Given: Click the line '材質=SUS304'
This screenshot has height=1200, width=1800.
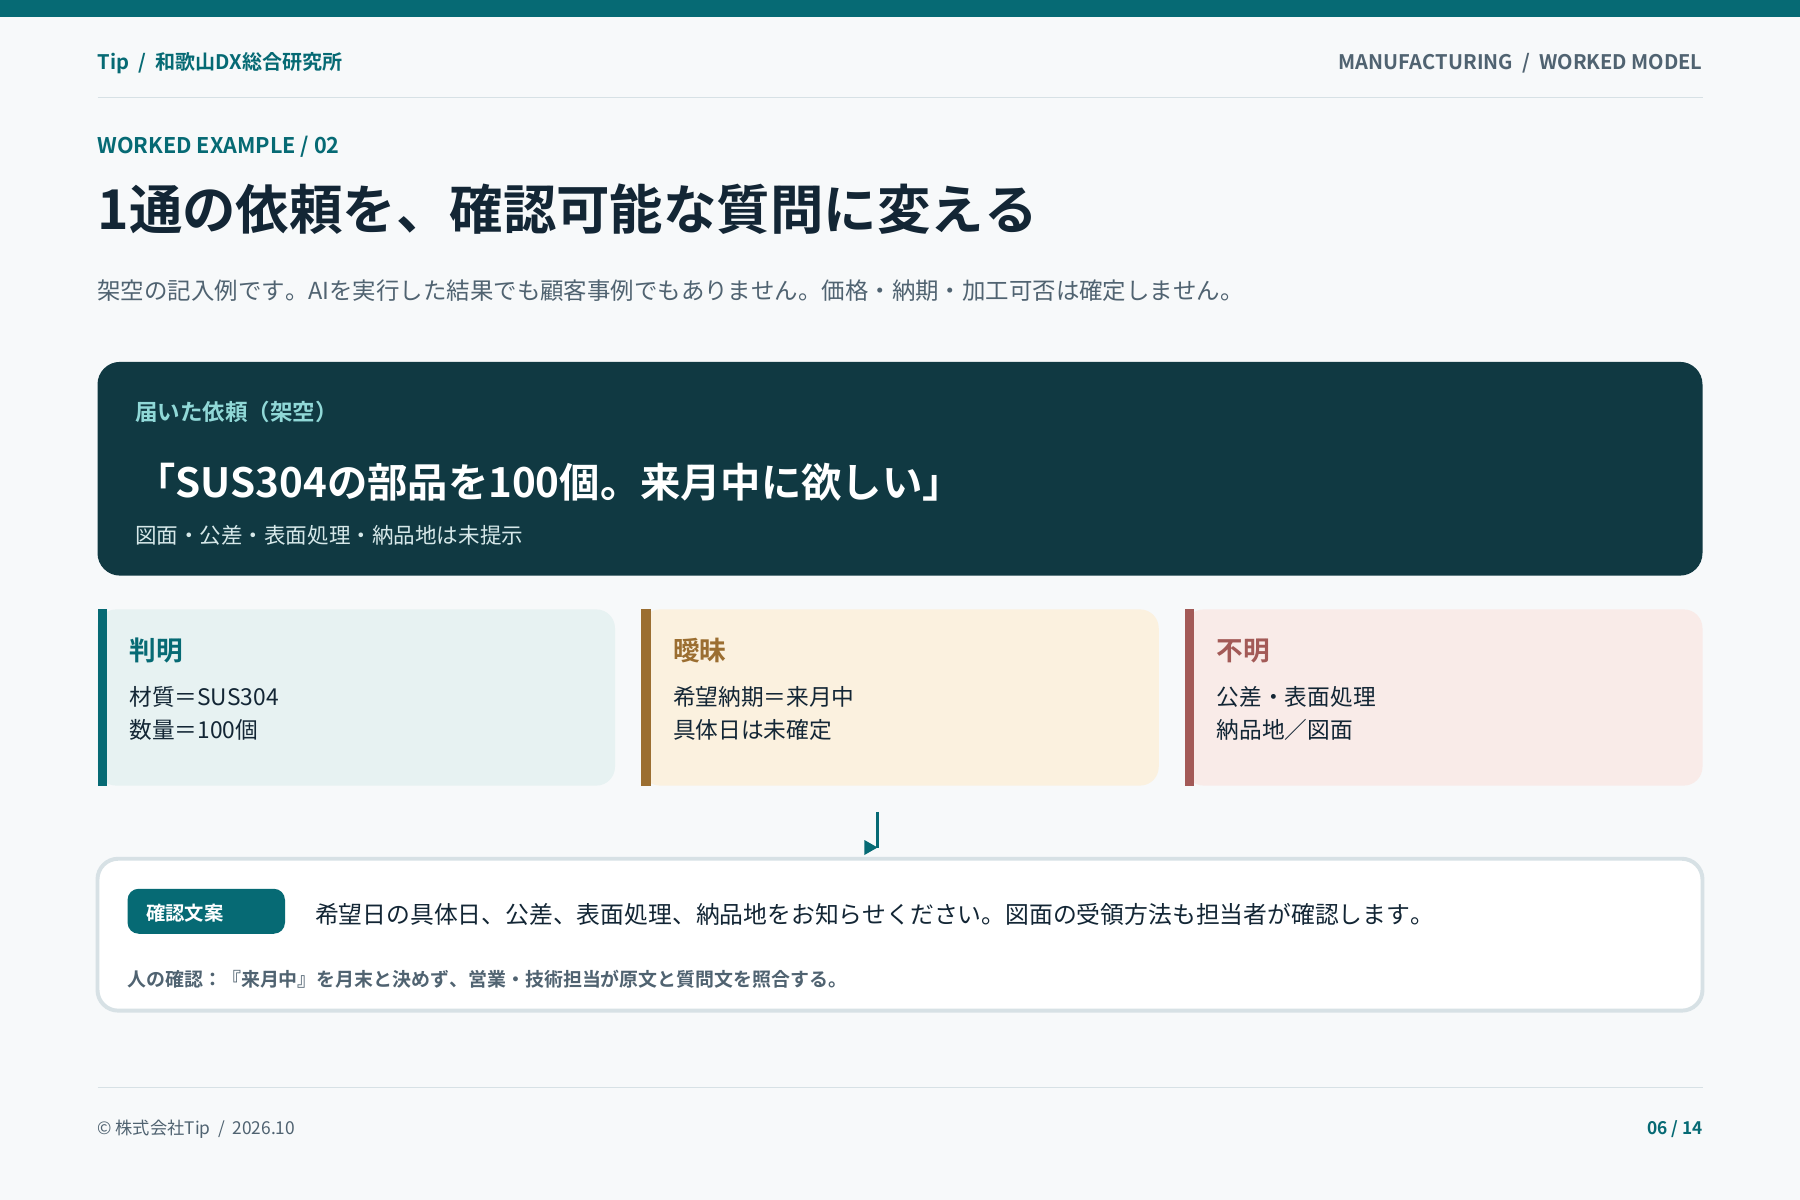Looking at the screenshot, I should tap(204, 697).
